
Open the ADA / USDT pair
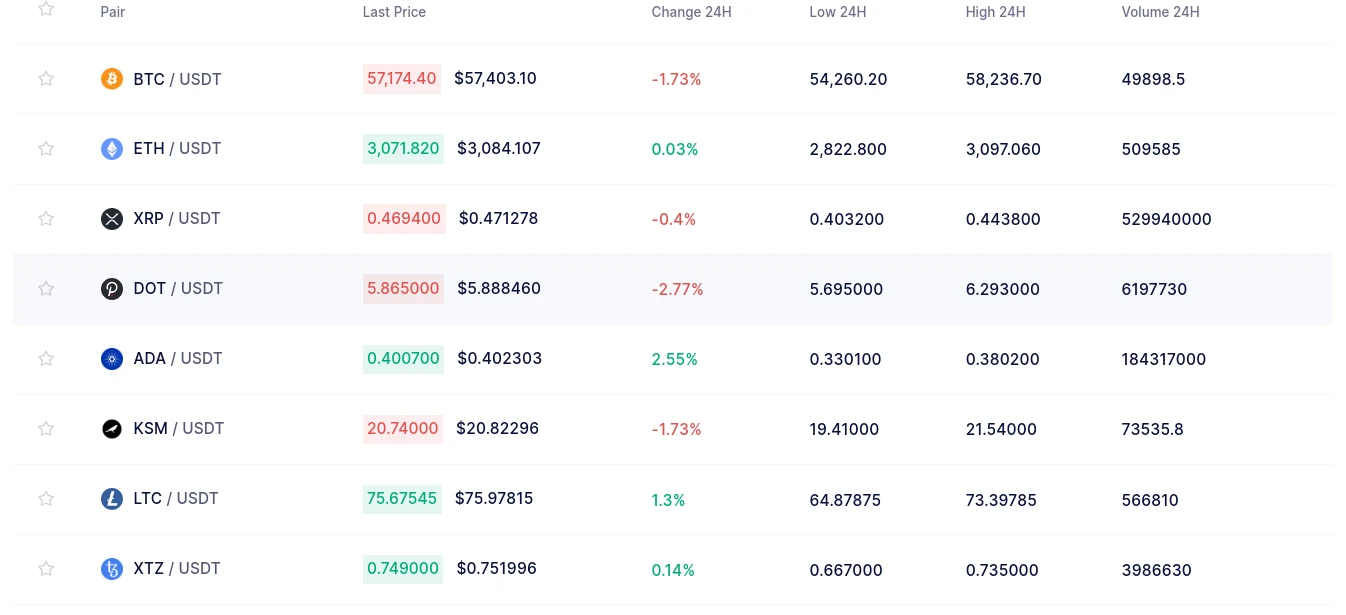pyautogui.click(x=178, y=359)
